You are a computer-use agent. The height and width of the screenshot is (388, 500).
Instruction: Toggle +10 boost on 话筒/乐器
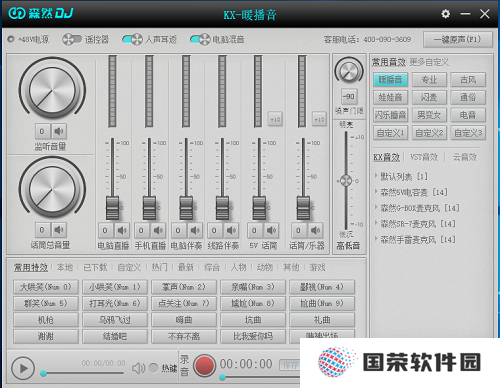coord(319,119)
